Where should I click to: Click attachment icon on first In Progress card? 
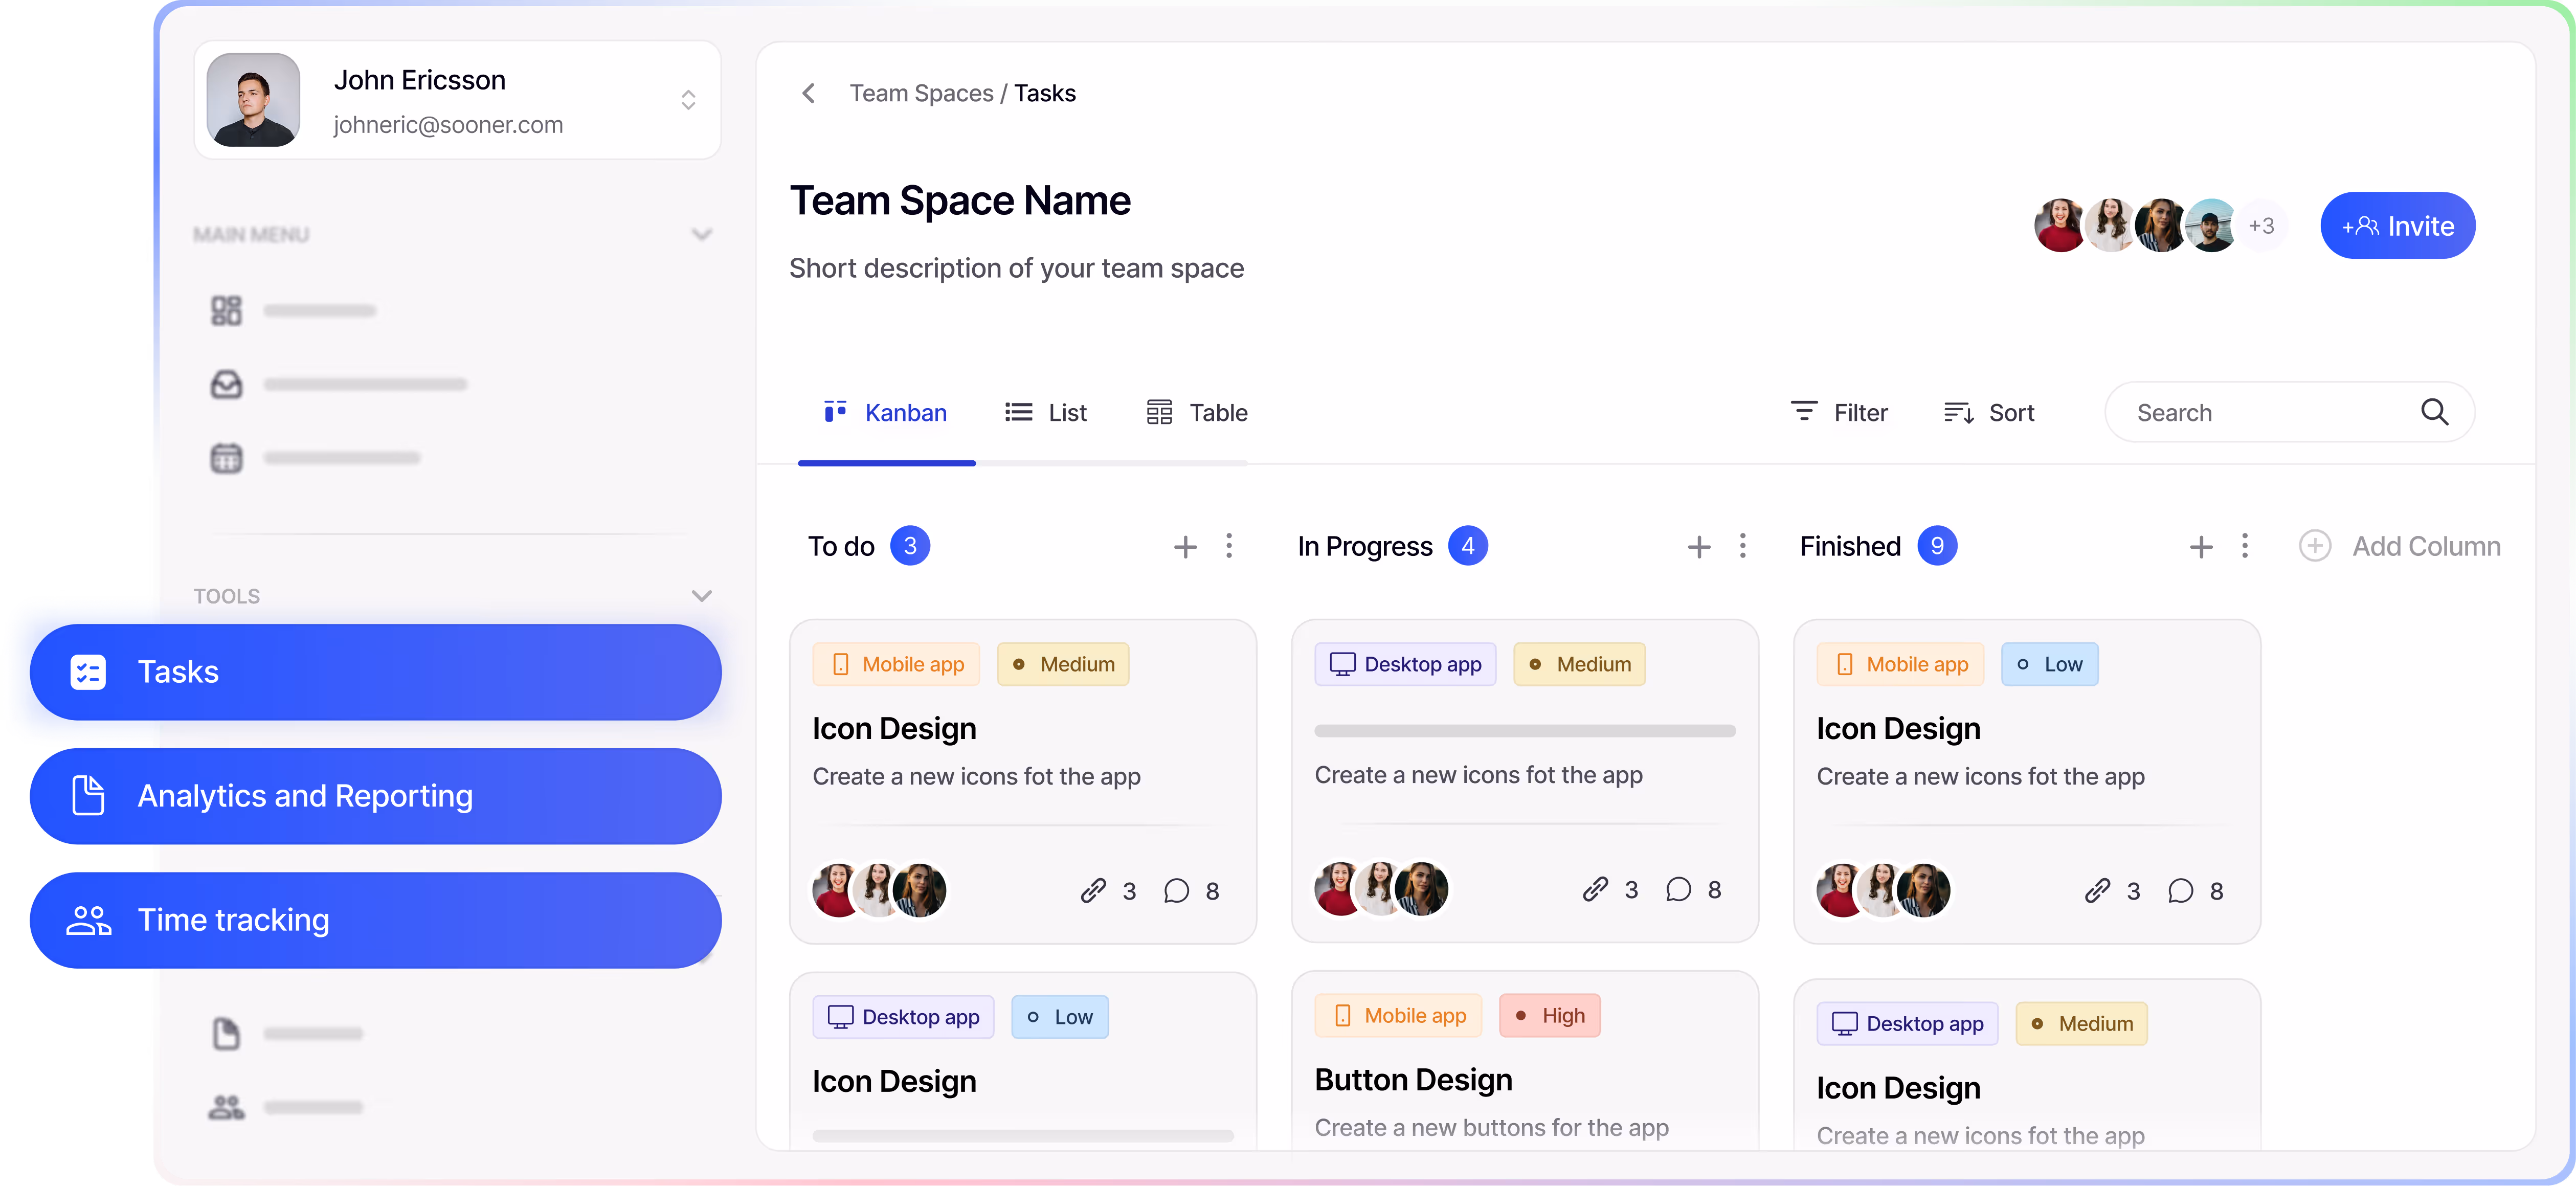(1595, 889)
